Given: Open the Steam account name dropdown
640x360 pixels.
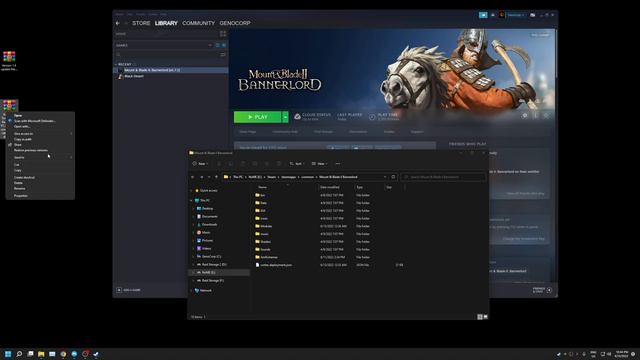Looking at the screenshot, I should (516, 15).
